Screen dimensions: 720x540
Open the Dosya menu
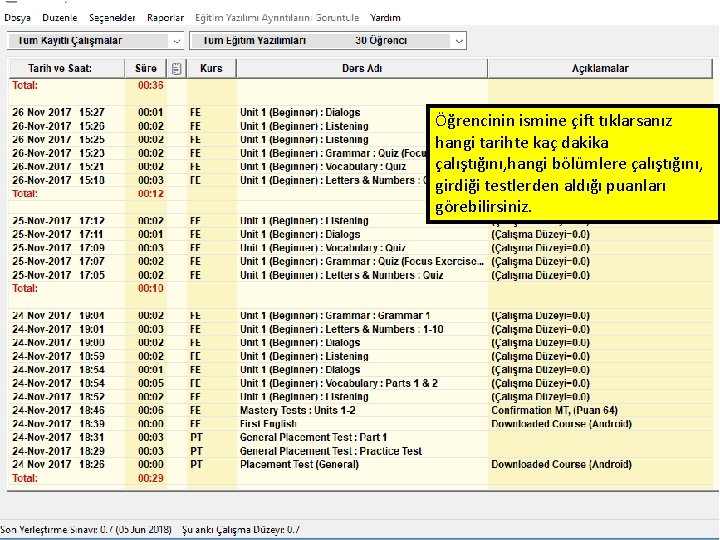click(17, 18)
